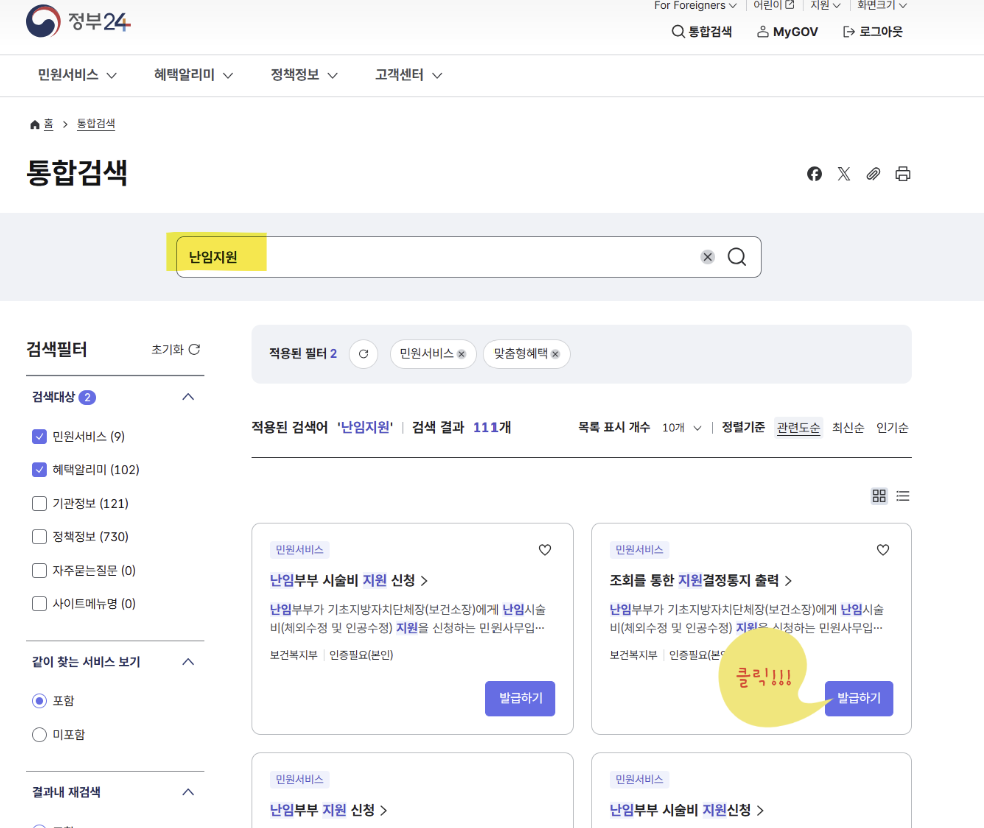Copy page link paperclip icon
Image resolution: width=984 pixels, height=828 pixels.
(873, 174)
